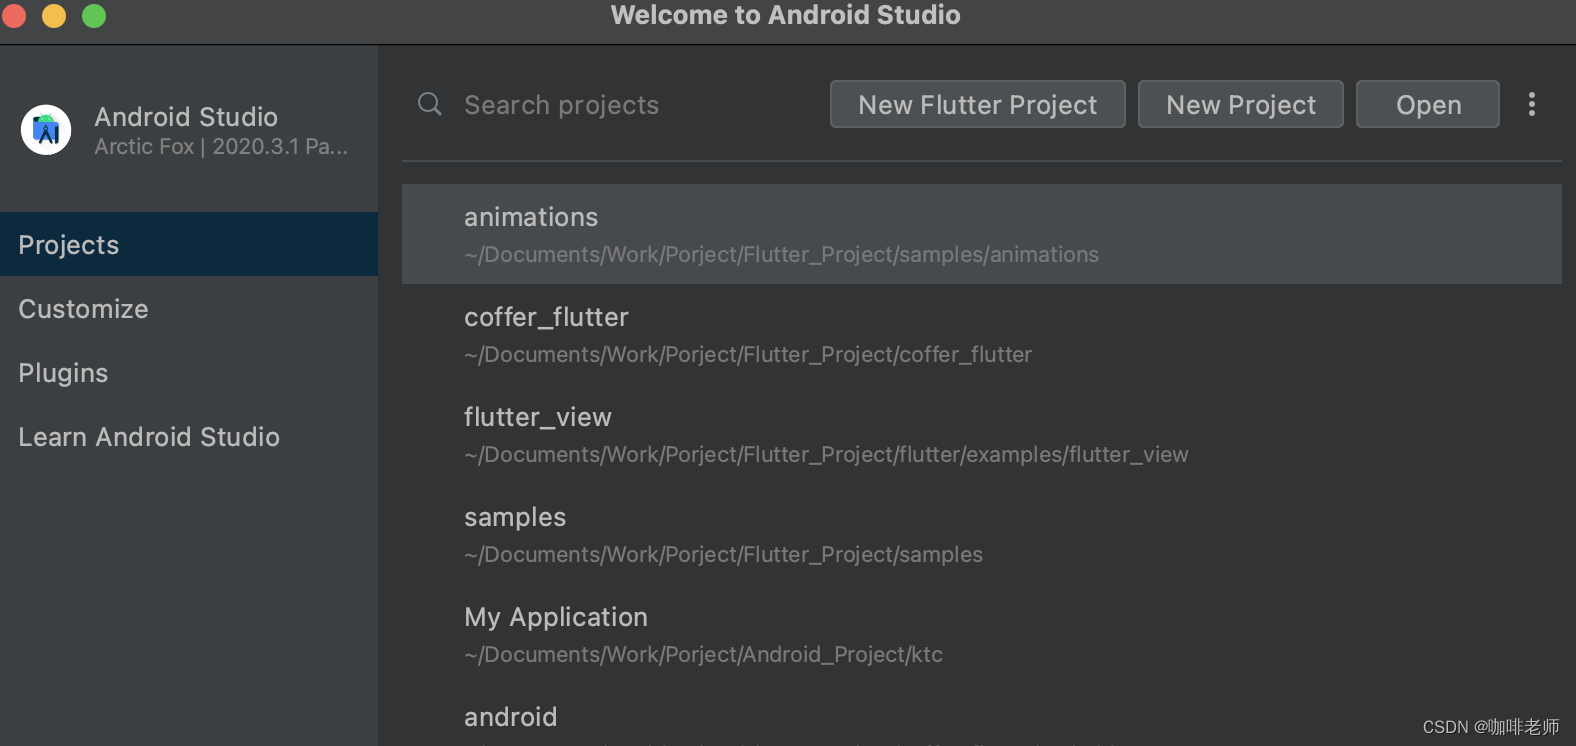Open the animations project
Screen dimensions: 1576x746
[x=981, y=234]
